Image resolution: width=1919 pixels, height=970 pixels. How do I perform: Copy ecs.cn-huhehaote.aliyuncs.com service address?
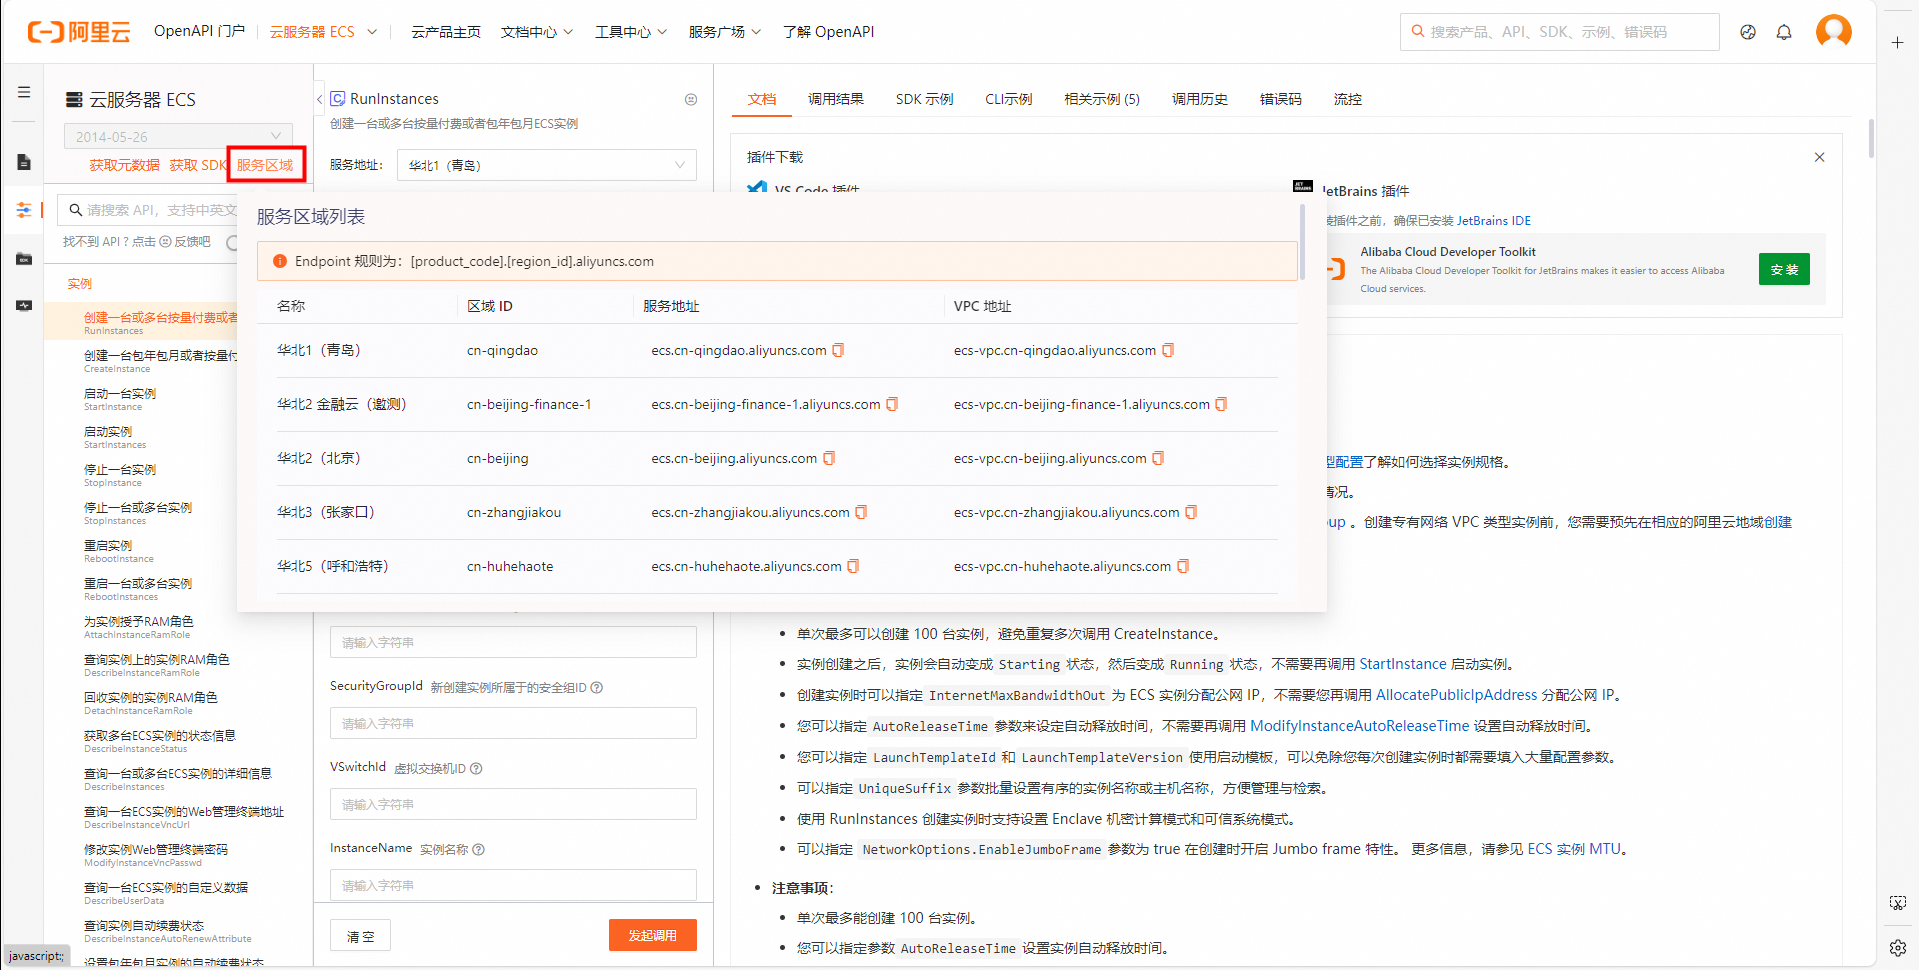tap(853, 566)
